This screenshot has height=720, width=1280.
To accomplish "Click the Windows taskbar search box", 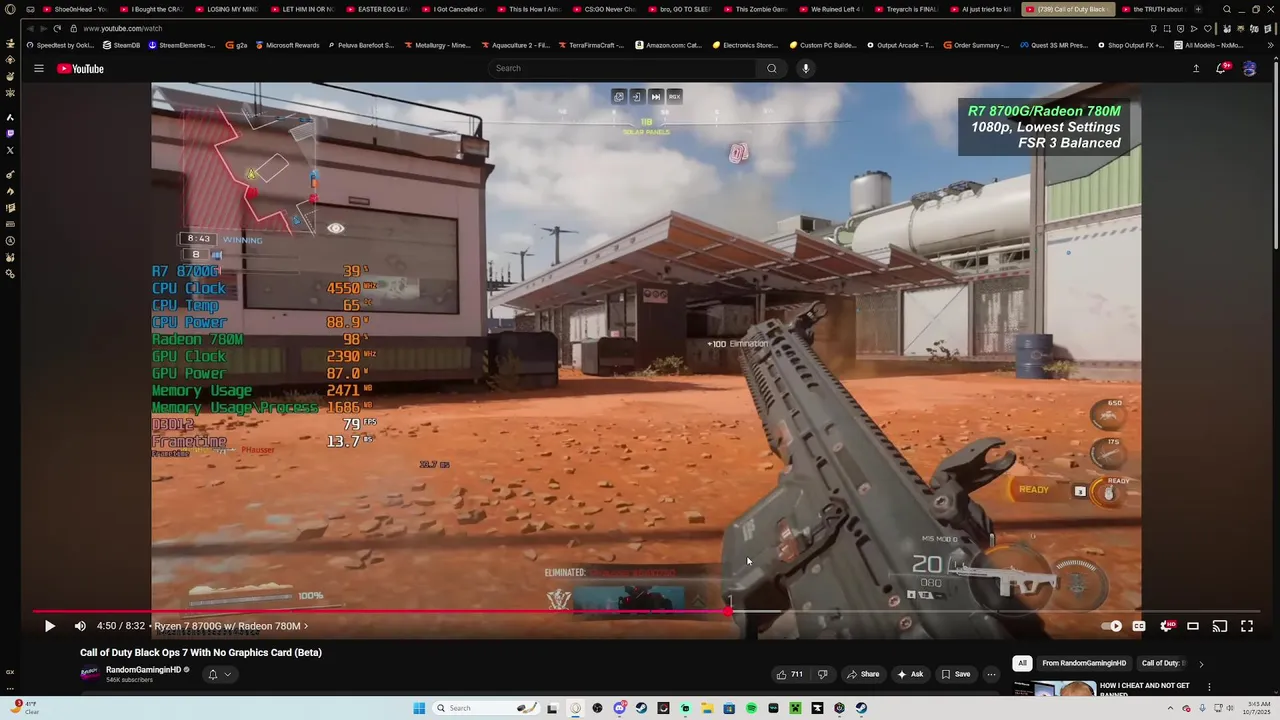I will click(x=487, y=708).
